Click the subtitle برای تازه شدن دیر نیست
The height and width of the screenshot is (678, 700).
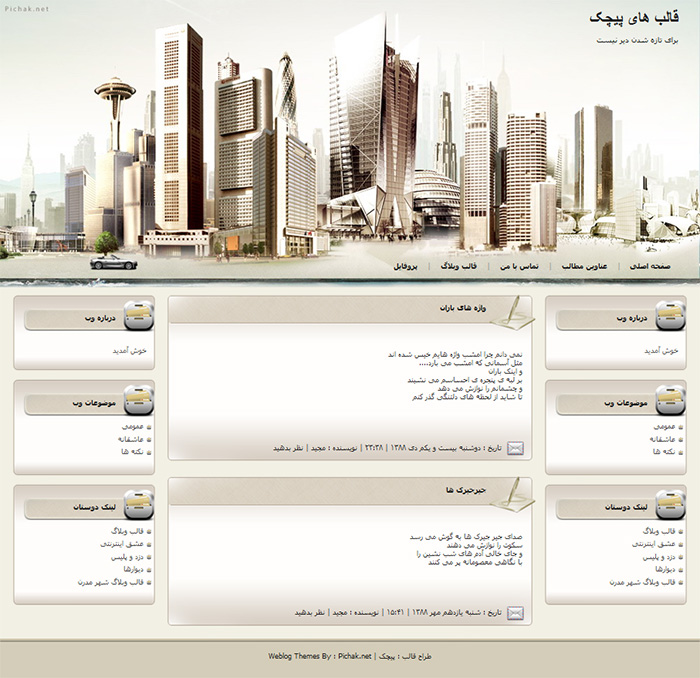pos(638,40)
